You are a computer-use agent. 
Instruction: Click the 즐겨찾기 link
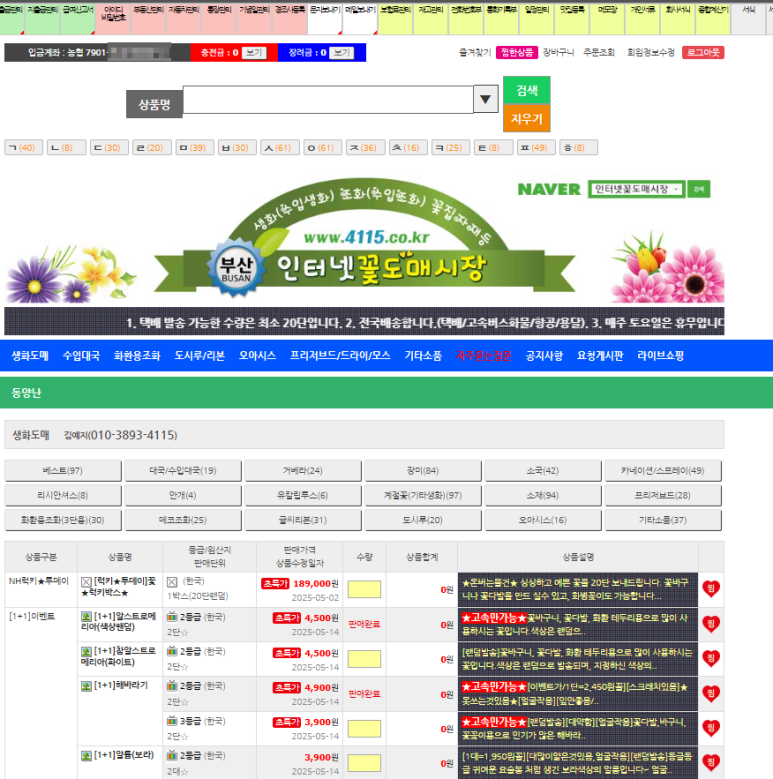[x=475, y=52]
